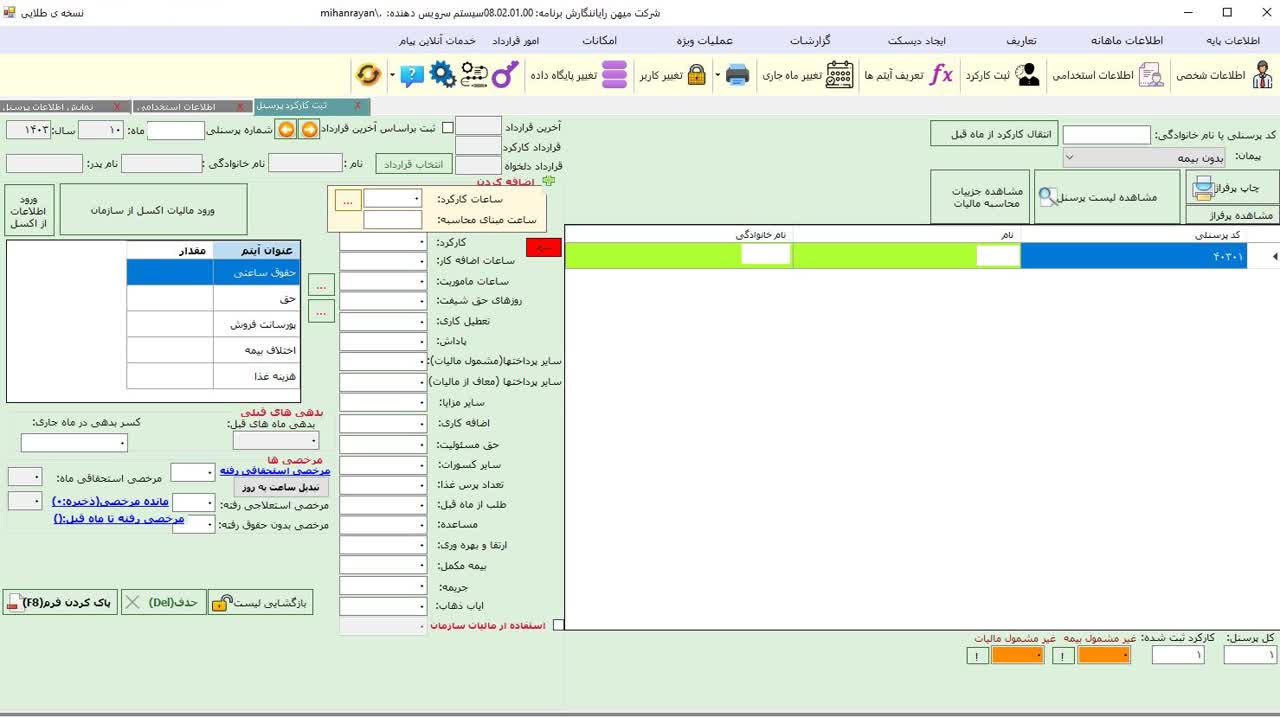Open personal information (اطلاعات شخصی) toolbar icon
This screenshot has width=1280, height=717.
tap(1262, 75)
